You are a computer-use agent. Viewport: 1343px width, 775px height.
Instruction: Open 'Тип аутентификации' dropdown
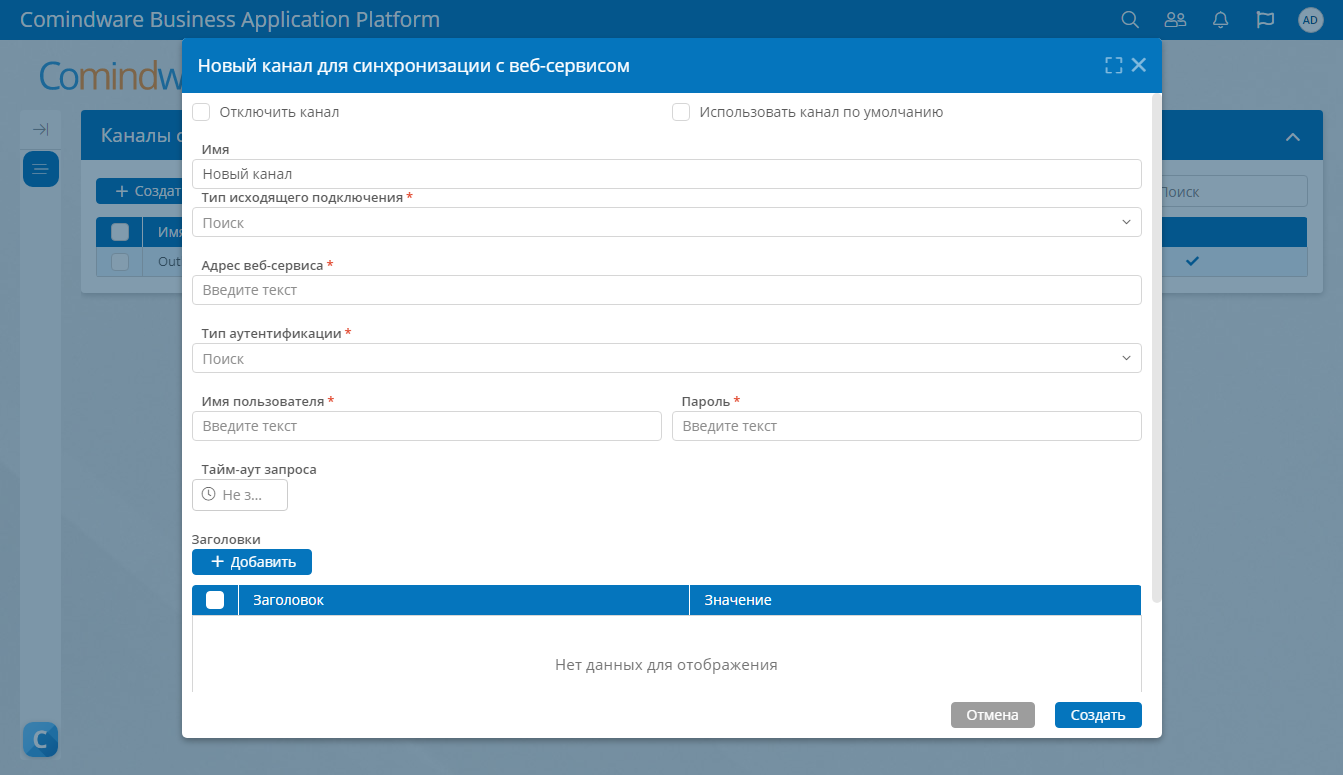click(666, 358)
